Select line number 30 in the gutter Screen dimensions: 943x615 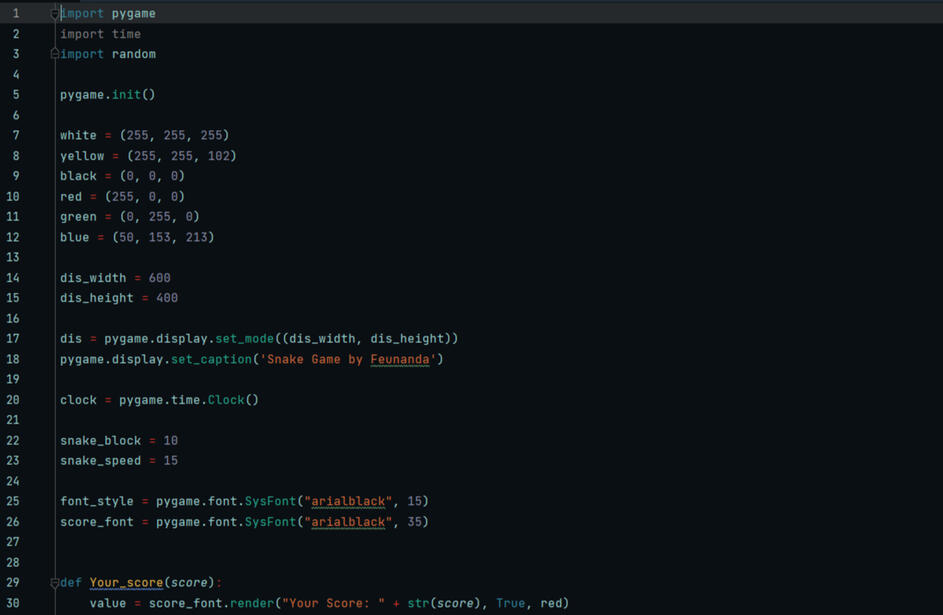(x=14, y=603)
